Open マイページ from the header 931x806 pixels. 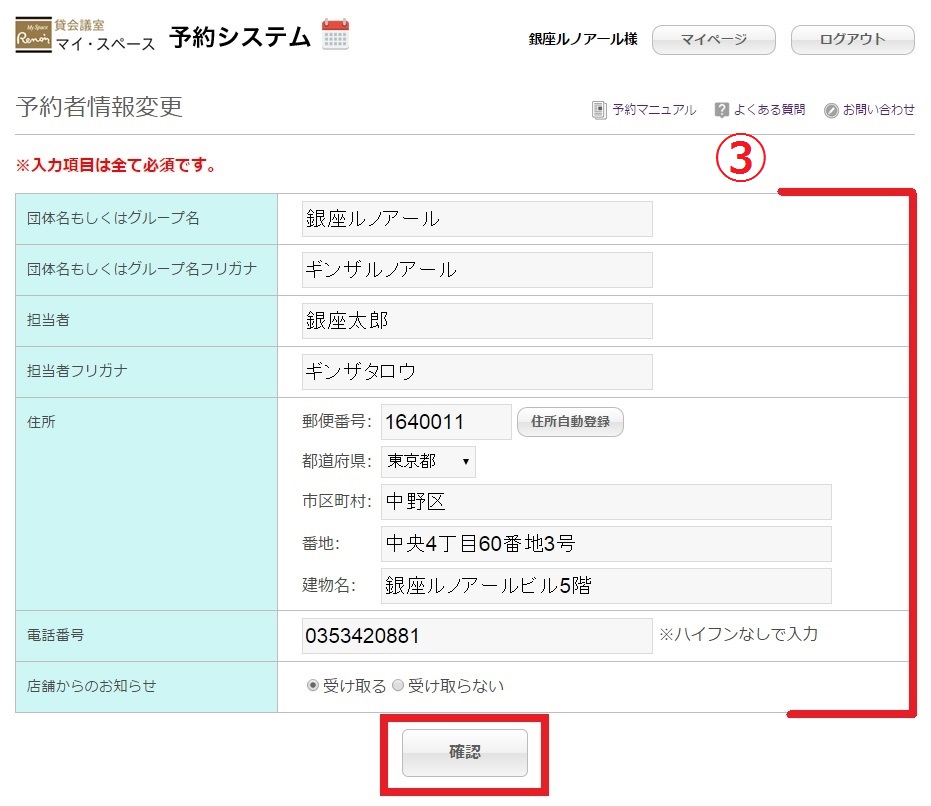pos(713,40)
